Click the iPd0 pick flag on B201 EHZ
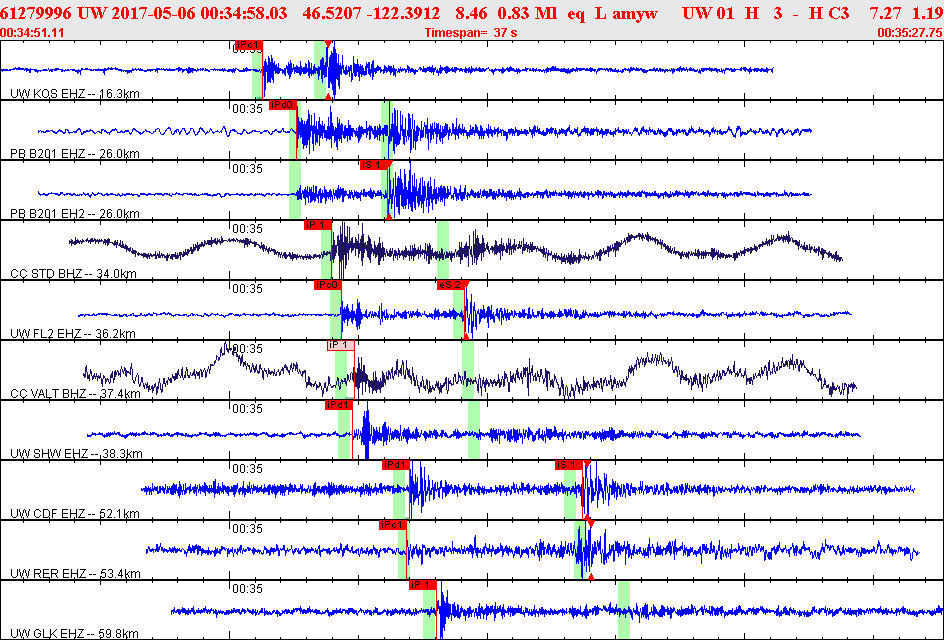 tap(283, 105)
